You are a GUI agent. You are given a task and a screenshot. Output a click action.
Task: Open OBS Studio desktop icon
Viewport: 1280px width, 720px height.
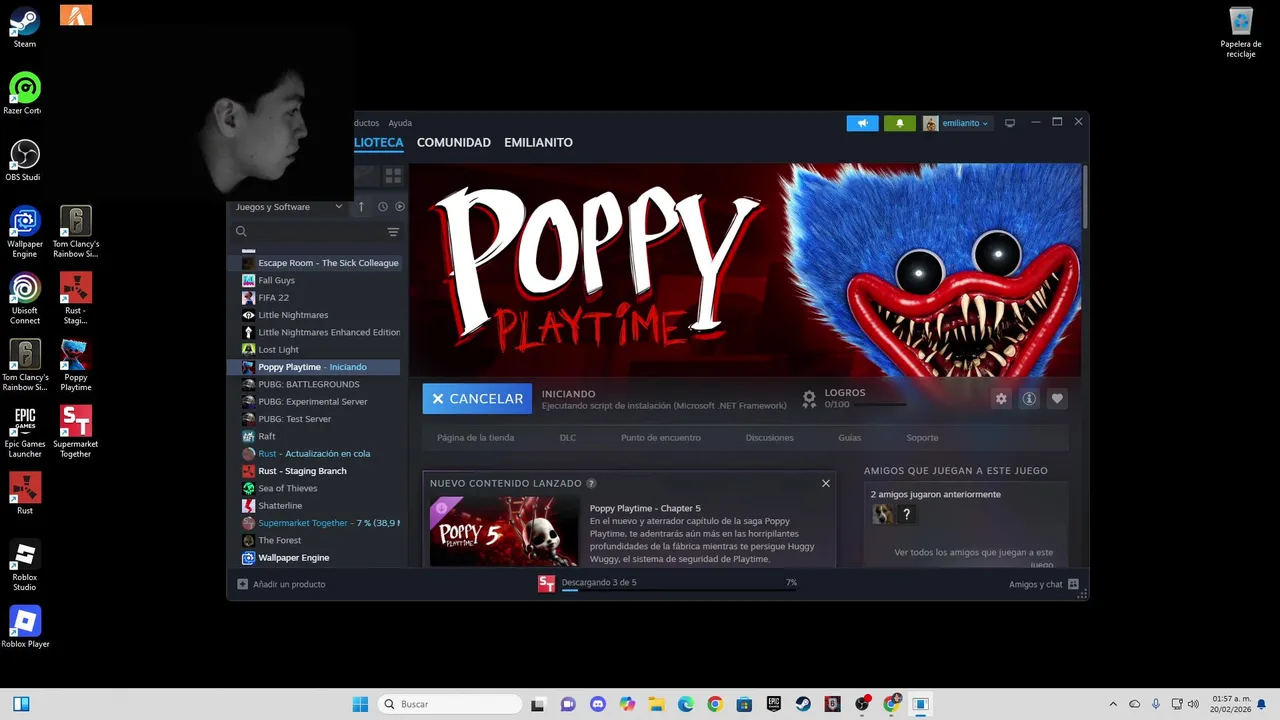pyautogui.click(x=24, y=160)
